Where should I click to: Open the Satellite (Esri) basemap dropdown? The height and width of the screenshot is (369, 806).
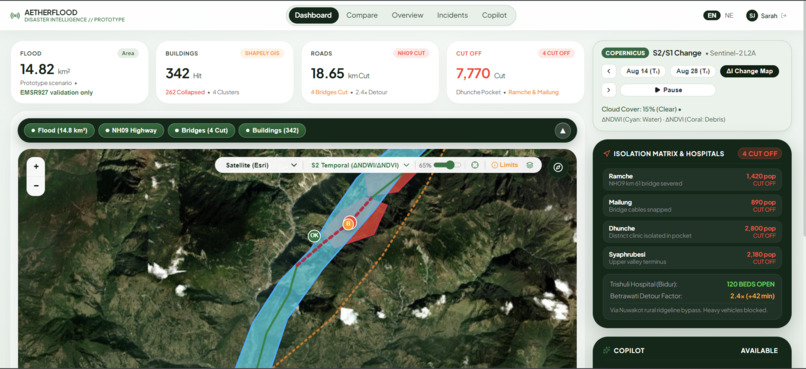point(261,165)
